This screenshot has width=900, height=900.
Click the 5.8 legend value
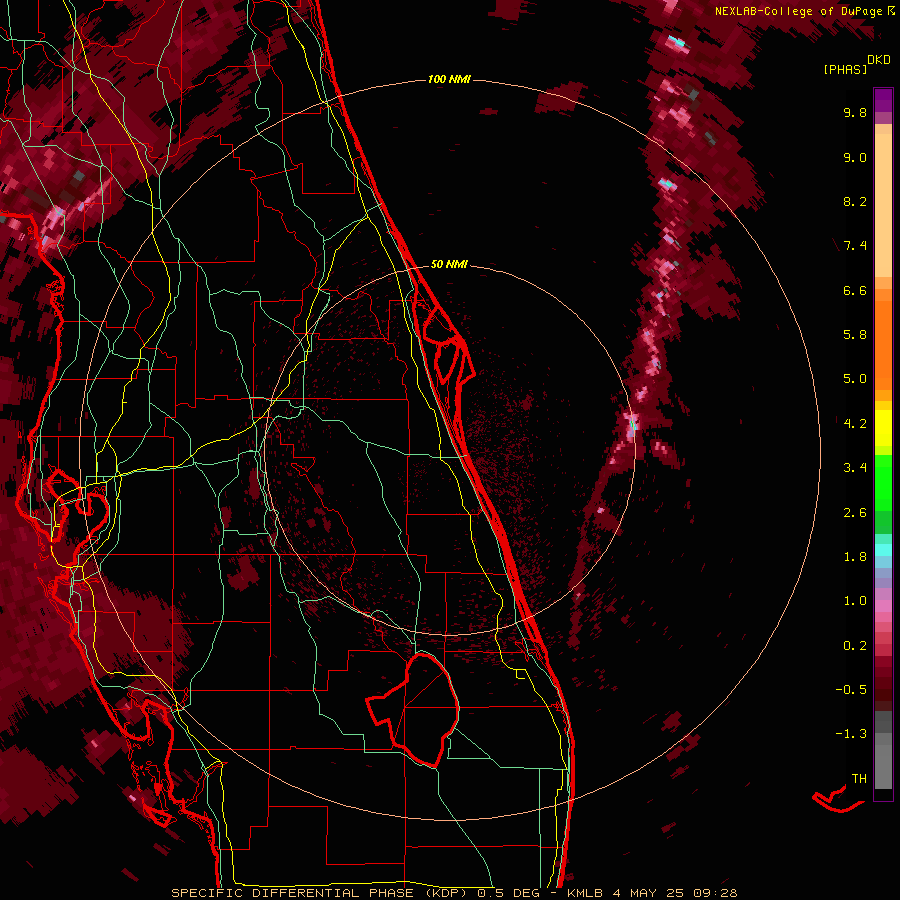click(855, 335)
